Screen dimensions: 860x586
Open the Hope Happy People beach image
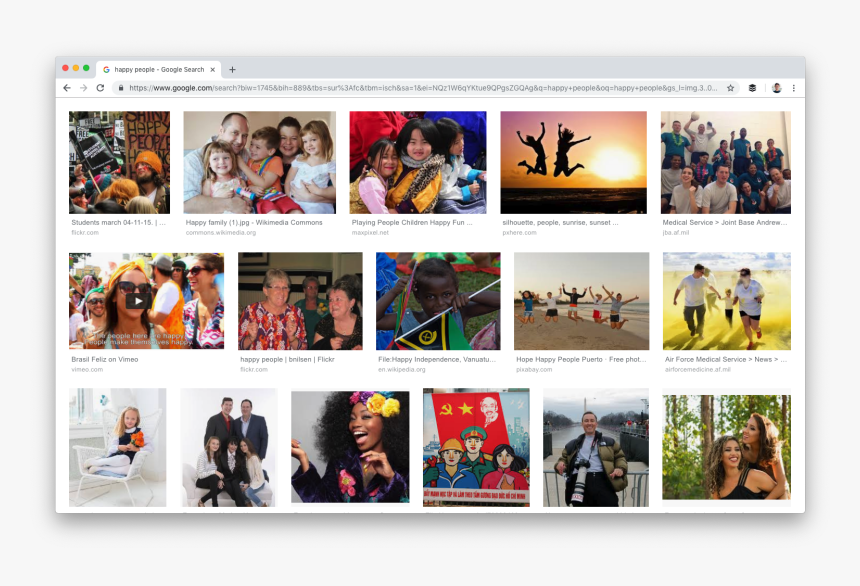[581, 300]
